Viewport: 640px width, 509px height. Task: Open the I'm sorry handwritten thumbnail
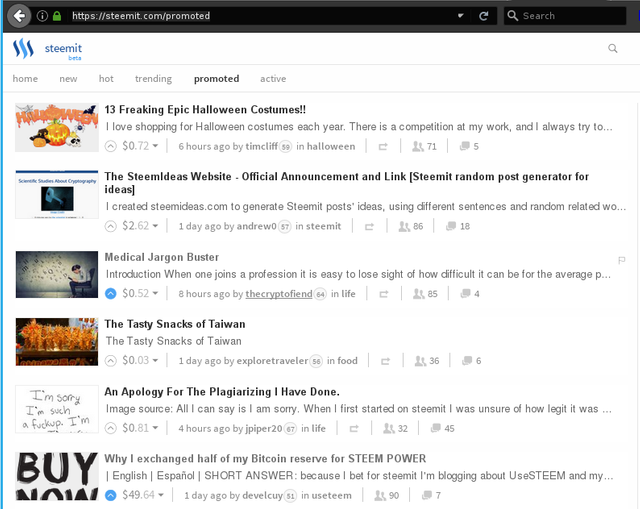57,409
